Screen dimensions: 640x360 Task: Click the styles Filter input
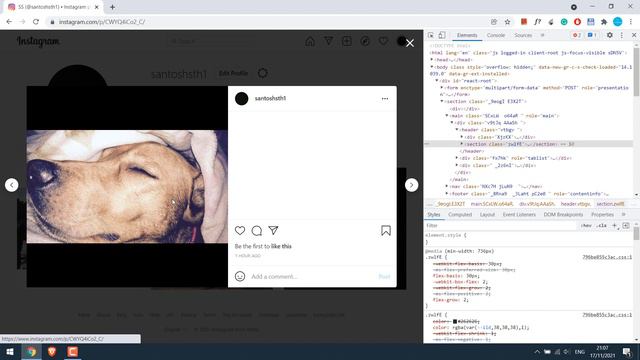click(x=501, y=226)
